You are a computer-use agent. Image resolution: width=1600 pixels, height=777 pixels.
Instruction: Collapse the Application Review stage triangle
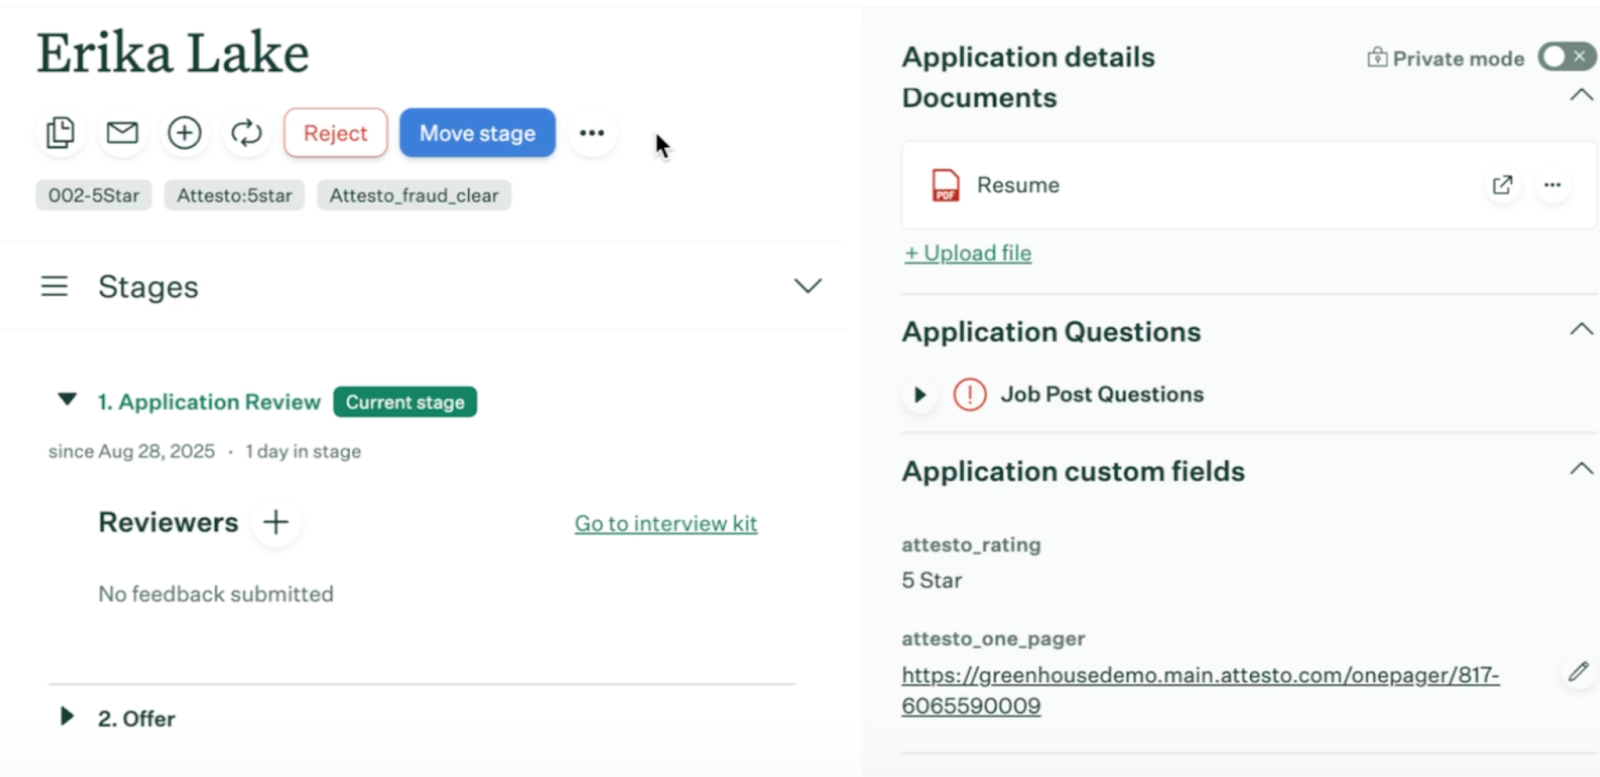67,400
